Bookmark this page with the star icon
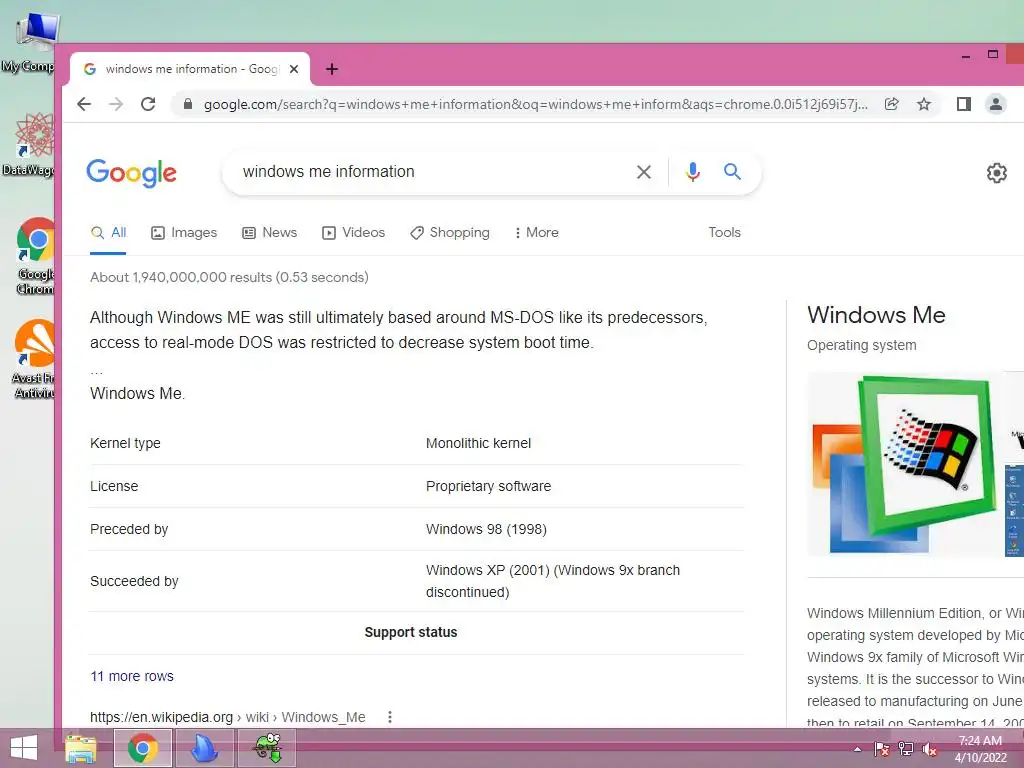Viewport: 1024px width, 768px height. coord(923,104)
